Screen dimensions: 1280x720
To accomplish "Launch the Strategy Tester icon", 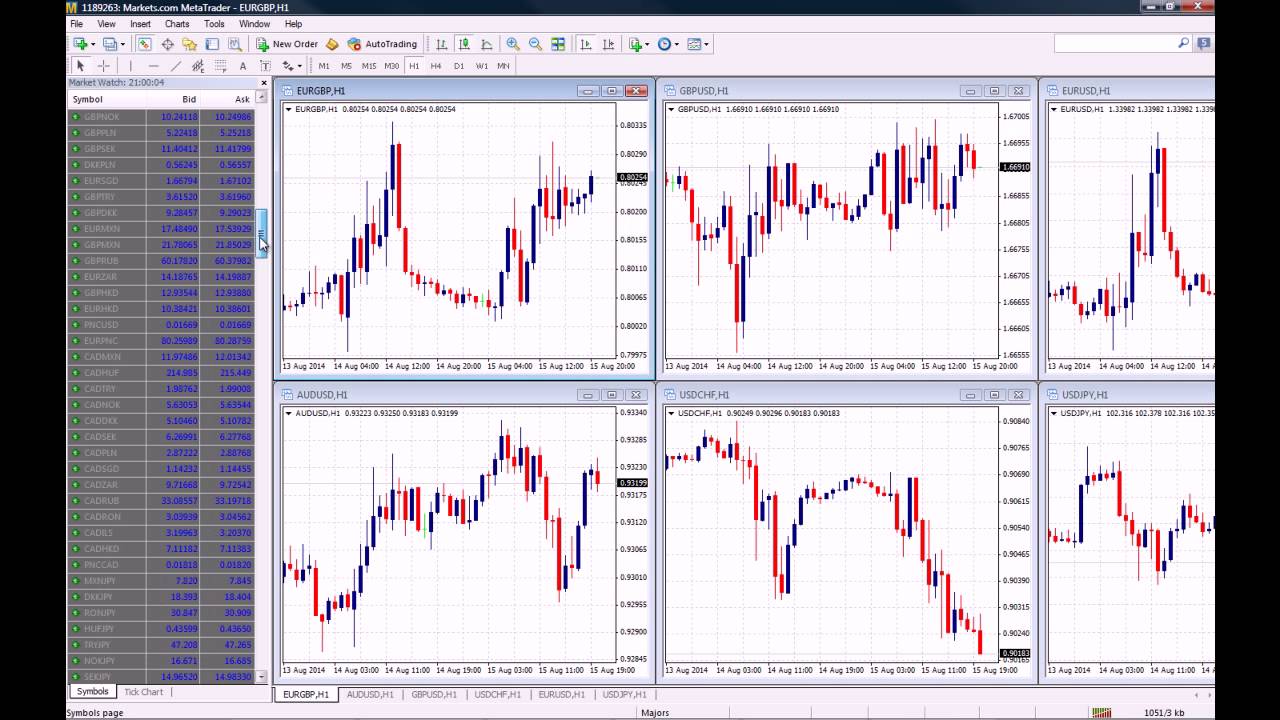I will point(235,44).
